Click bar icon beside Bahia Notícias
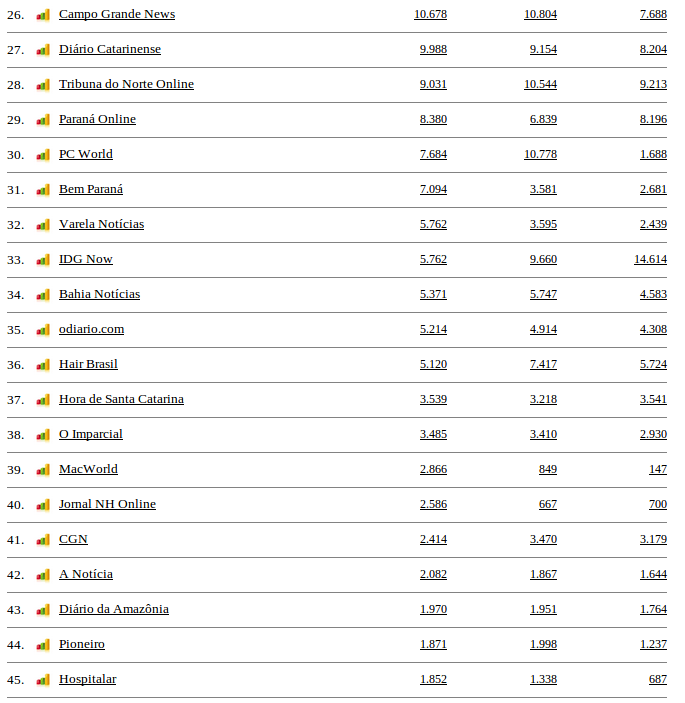 click(43, 295)
